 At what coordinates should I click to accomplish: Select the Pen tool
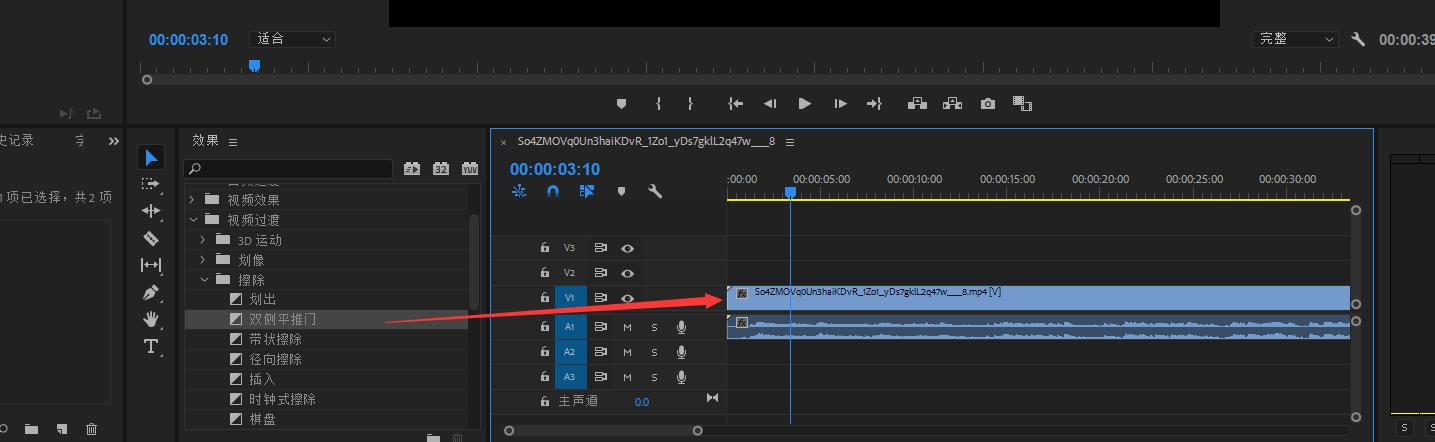(151, 293)
